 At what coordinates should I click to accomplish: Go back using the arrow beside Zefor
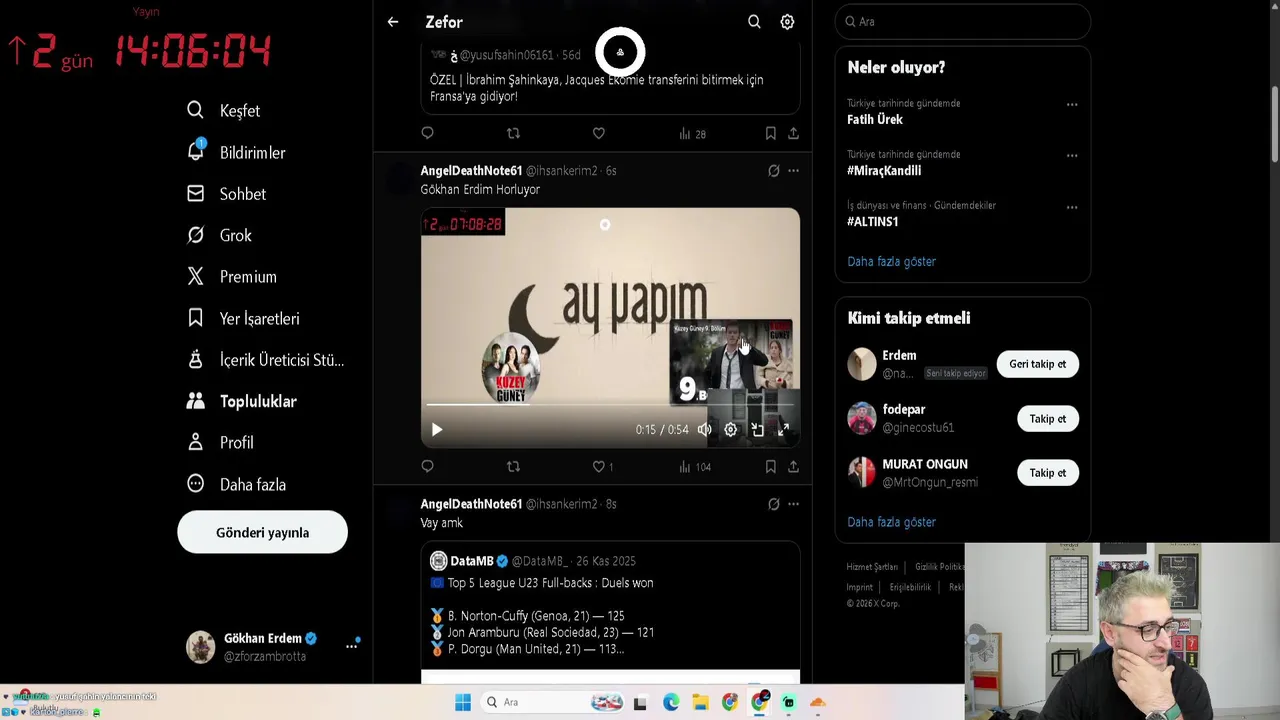pyautogui.click(x=393, y=22)
